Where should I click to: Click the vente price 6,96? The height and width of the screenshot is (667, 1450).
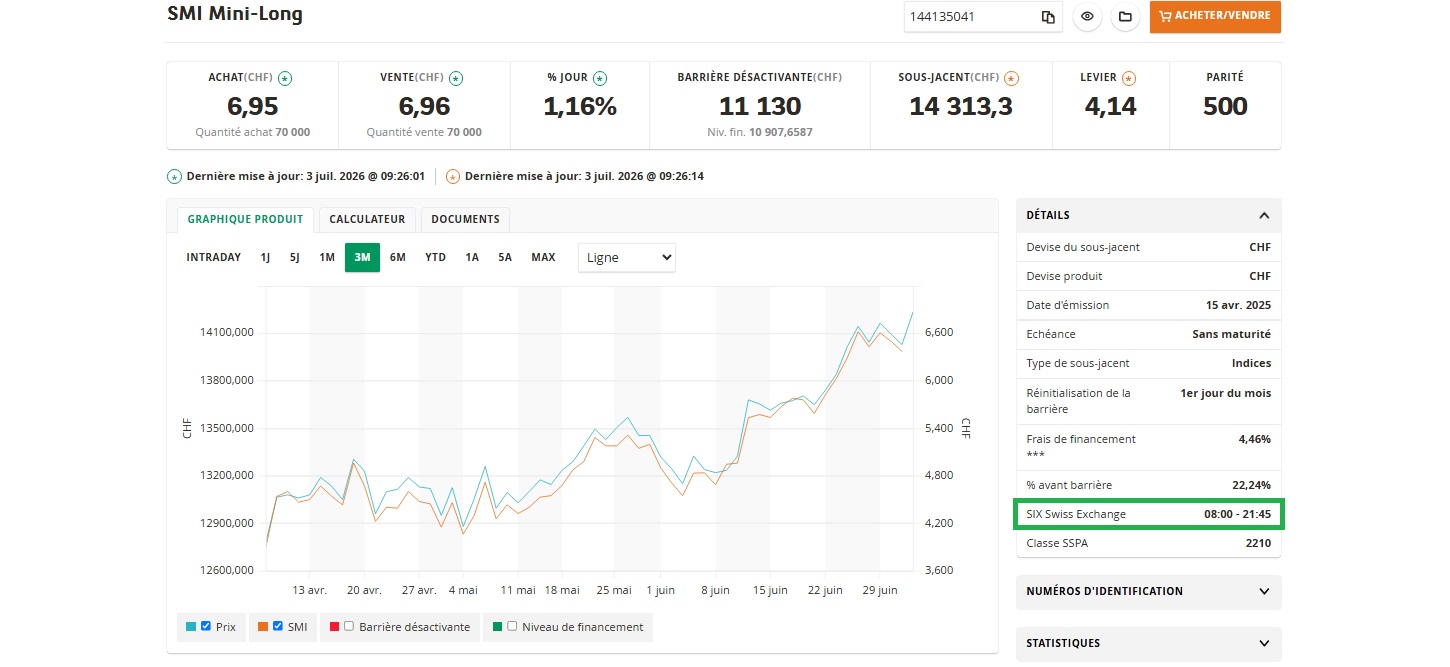[x=424, y=106]
